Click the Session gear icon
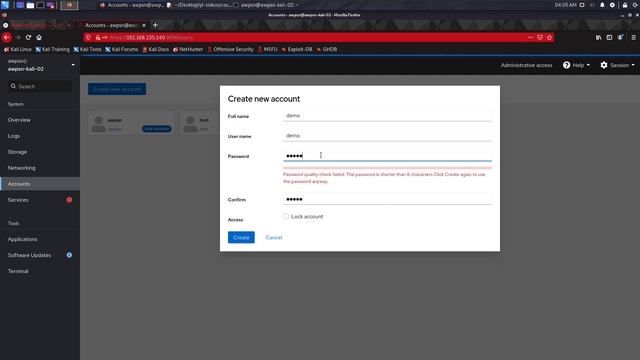This screenshot has width=640, height=360. click(x=604, y=65)
